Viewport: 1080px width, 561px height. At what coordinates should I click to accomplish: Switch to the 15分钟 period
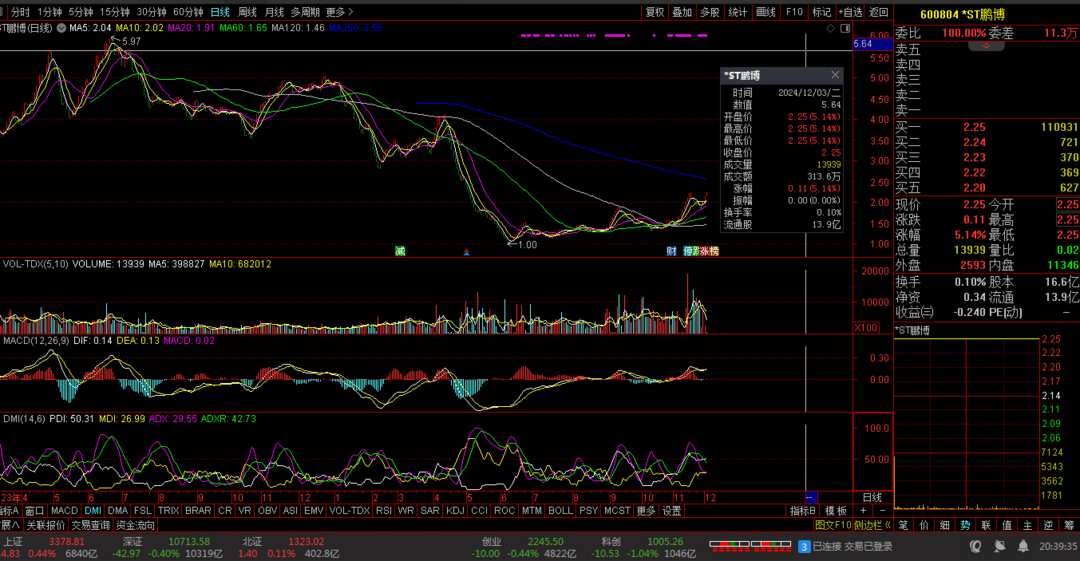(x=114, y=12)
